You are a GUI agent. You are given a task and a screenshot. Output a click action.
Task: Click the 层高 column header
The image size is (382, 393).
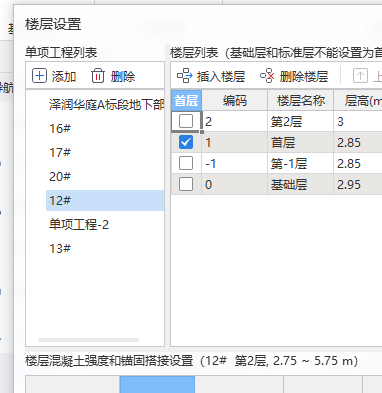click(358, 100)
